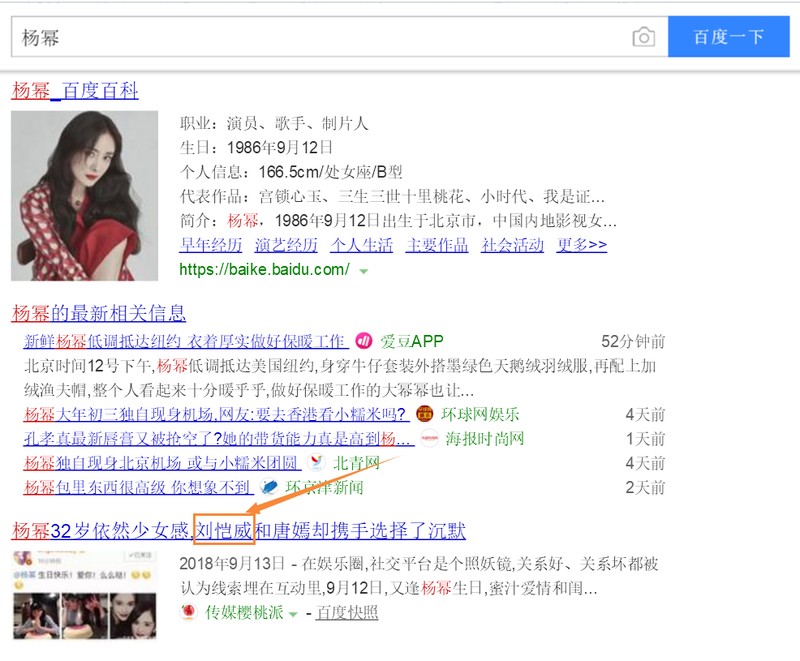800x661 pixels.
Task: Click the 1天前 timestamp
Action: click(x=645, y=439)
